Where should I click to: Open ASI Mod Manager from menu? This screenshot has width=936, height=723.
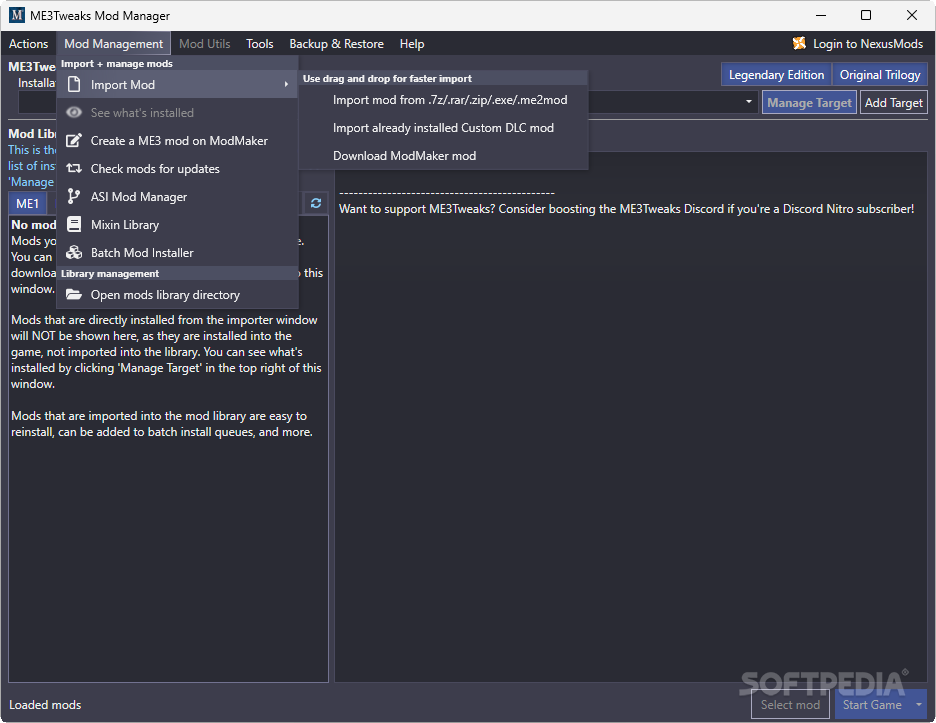point(177,196)
